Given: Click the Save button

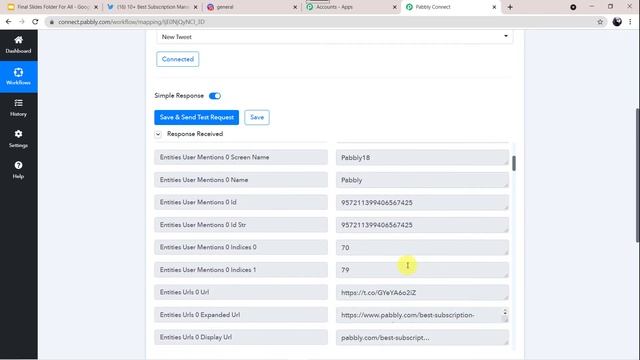Looking at the screenshot, I should (257, 118).
